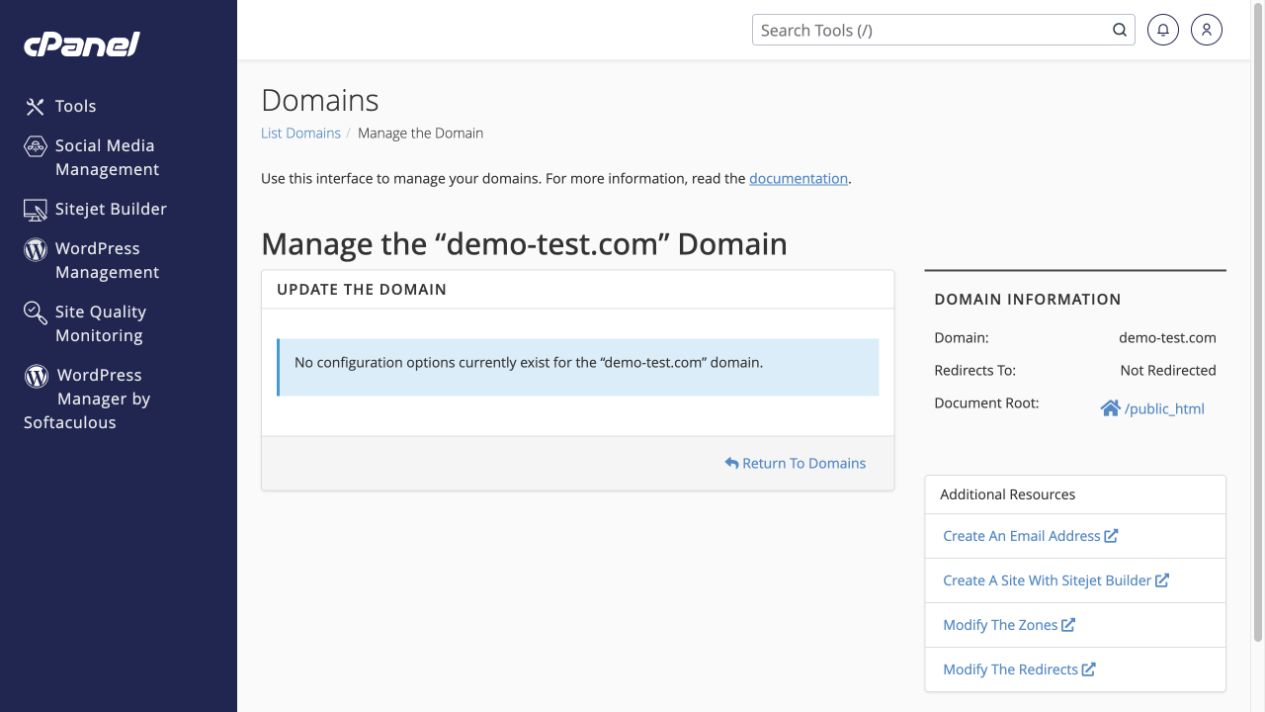Click Create An Email Address link
The image size is (1265, 712).
[1030, 536]
